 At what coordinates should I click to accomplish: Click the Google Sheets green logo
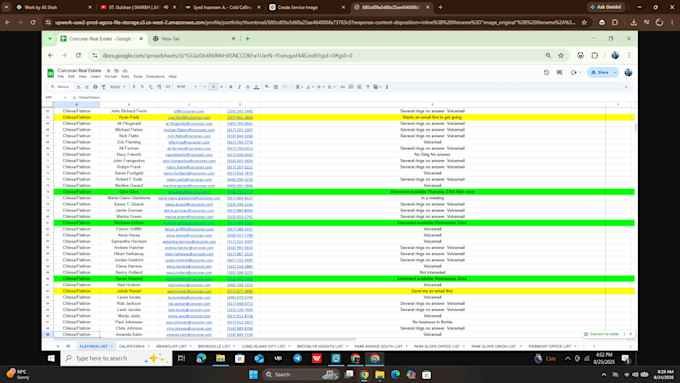tap(50, 73)
